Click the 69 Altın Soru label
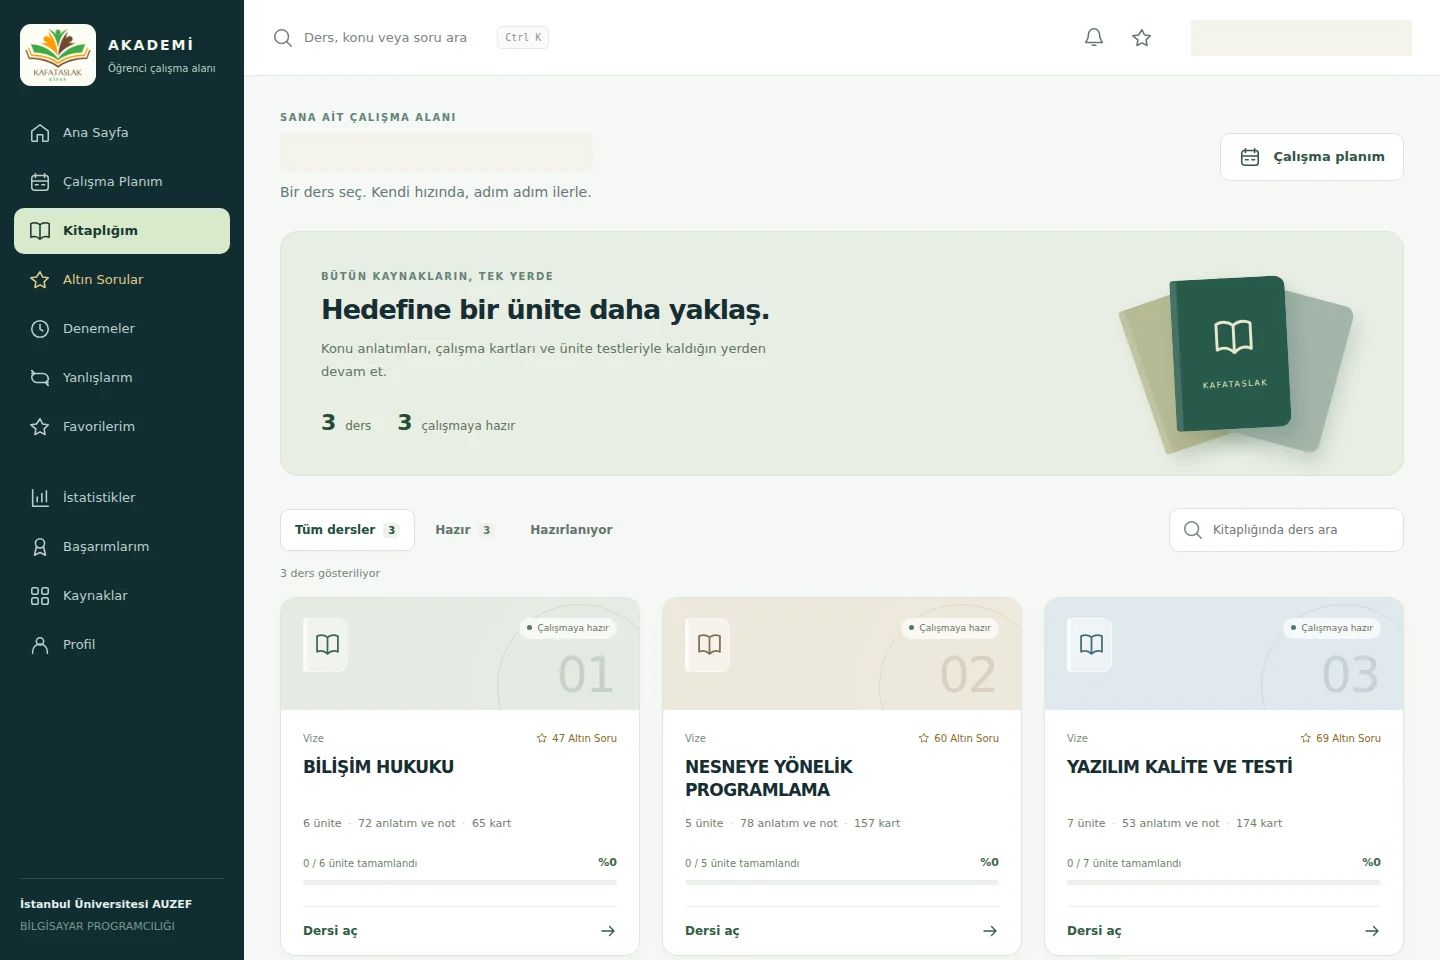1440x960 pixels. 1341,739
